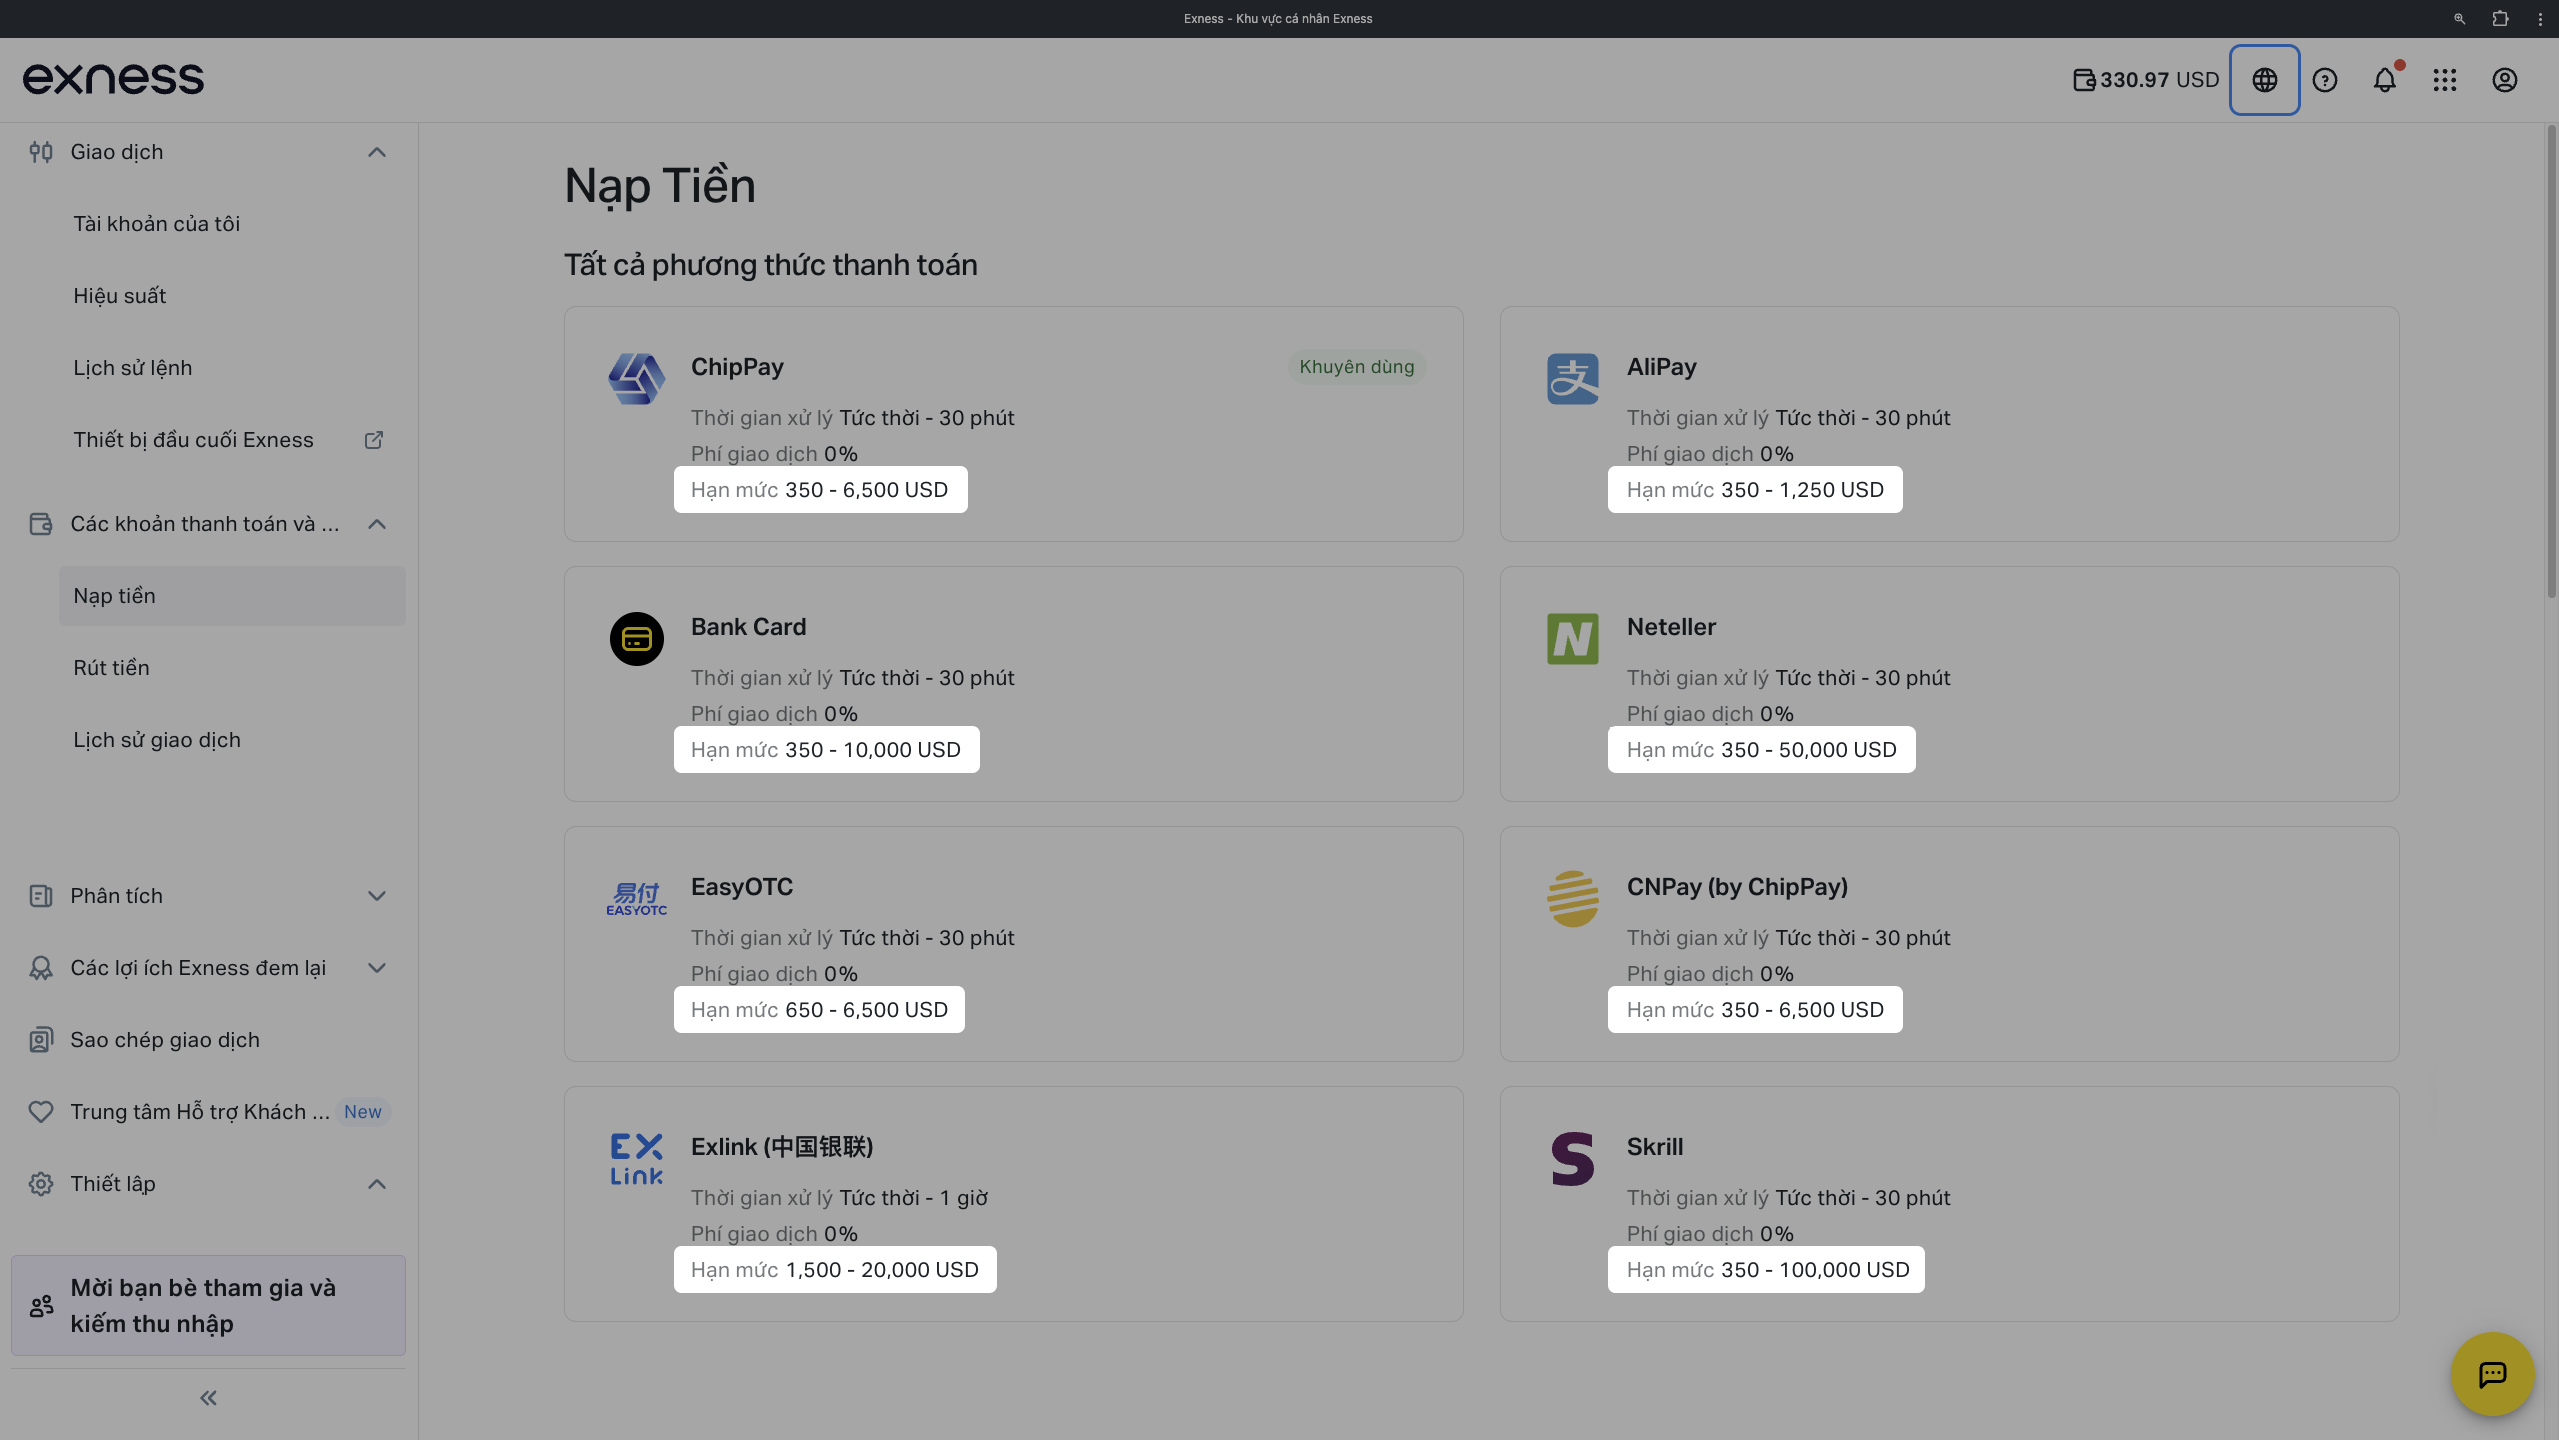Click the CNPay striped logo icon
The width and height of the screenshot is (2559, 1440).
click(1573, 899)
